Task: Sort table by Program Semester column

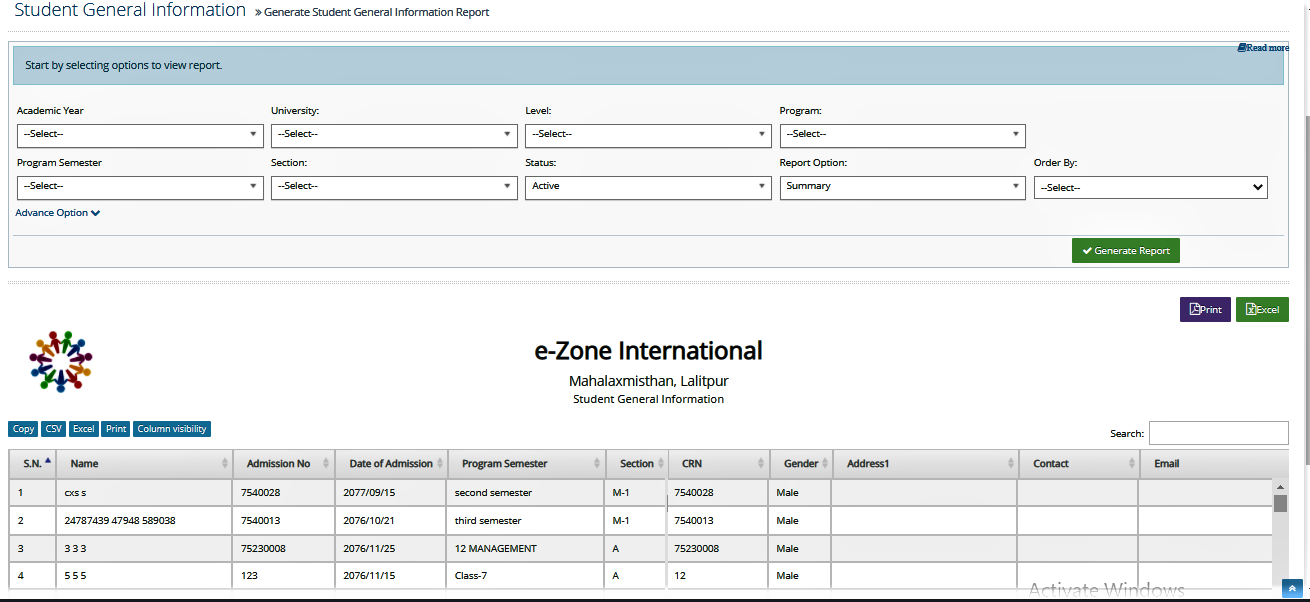Action: pos(527,464)
